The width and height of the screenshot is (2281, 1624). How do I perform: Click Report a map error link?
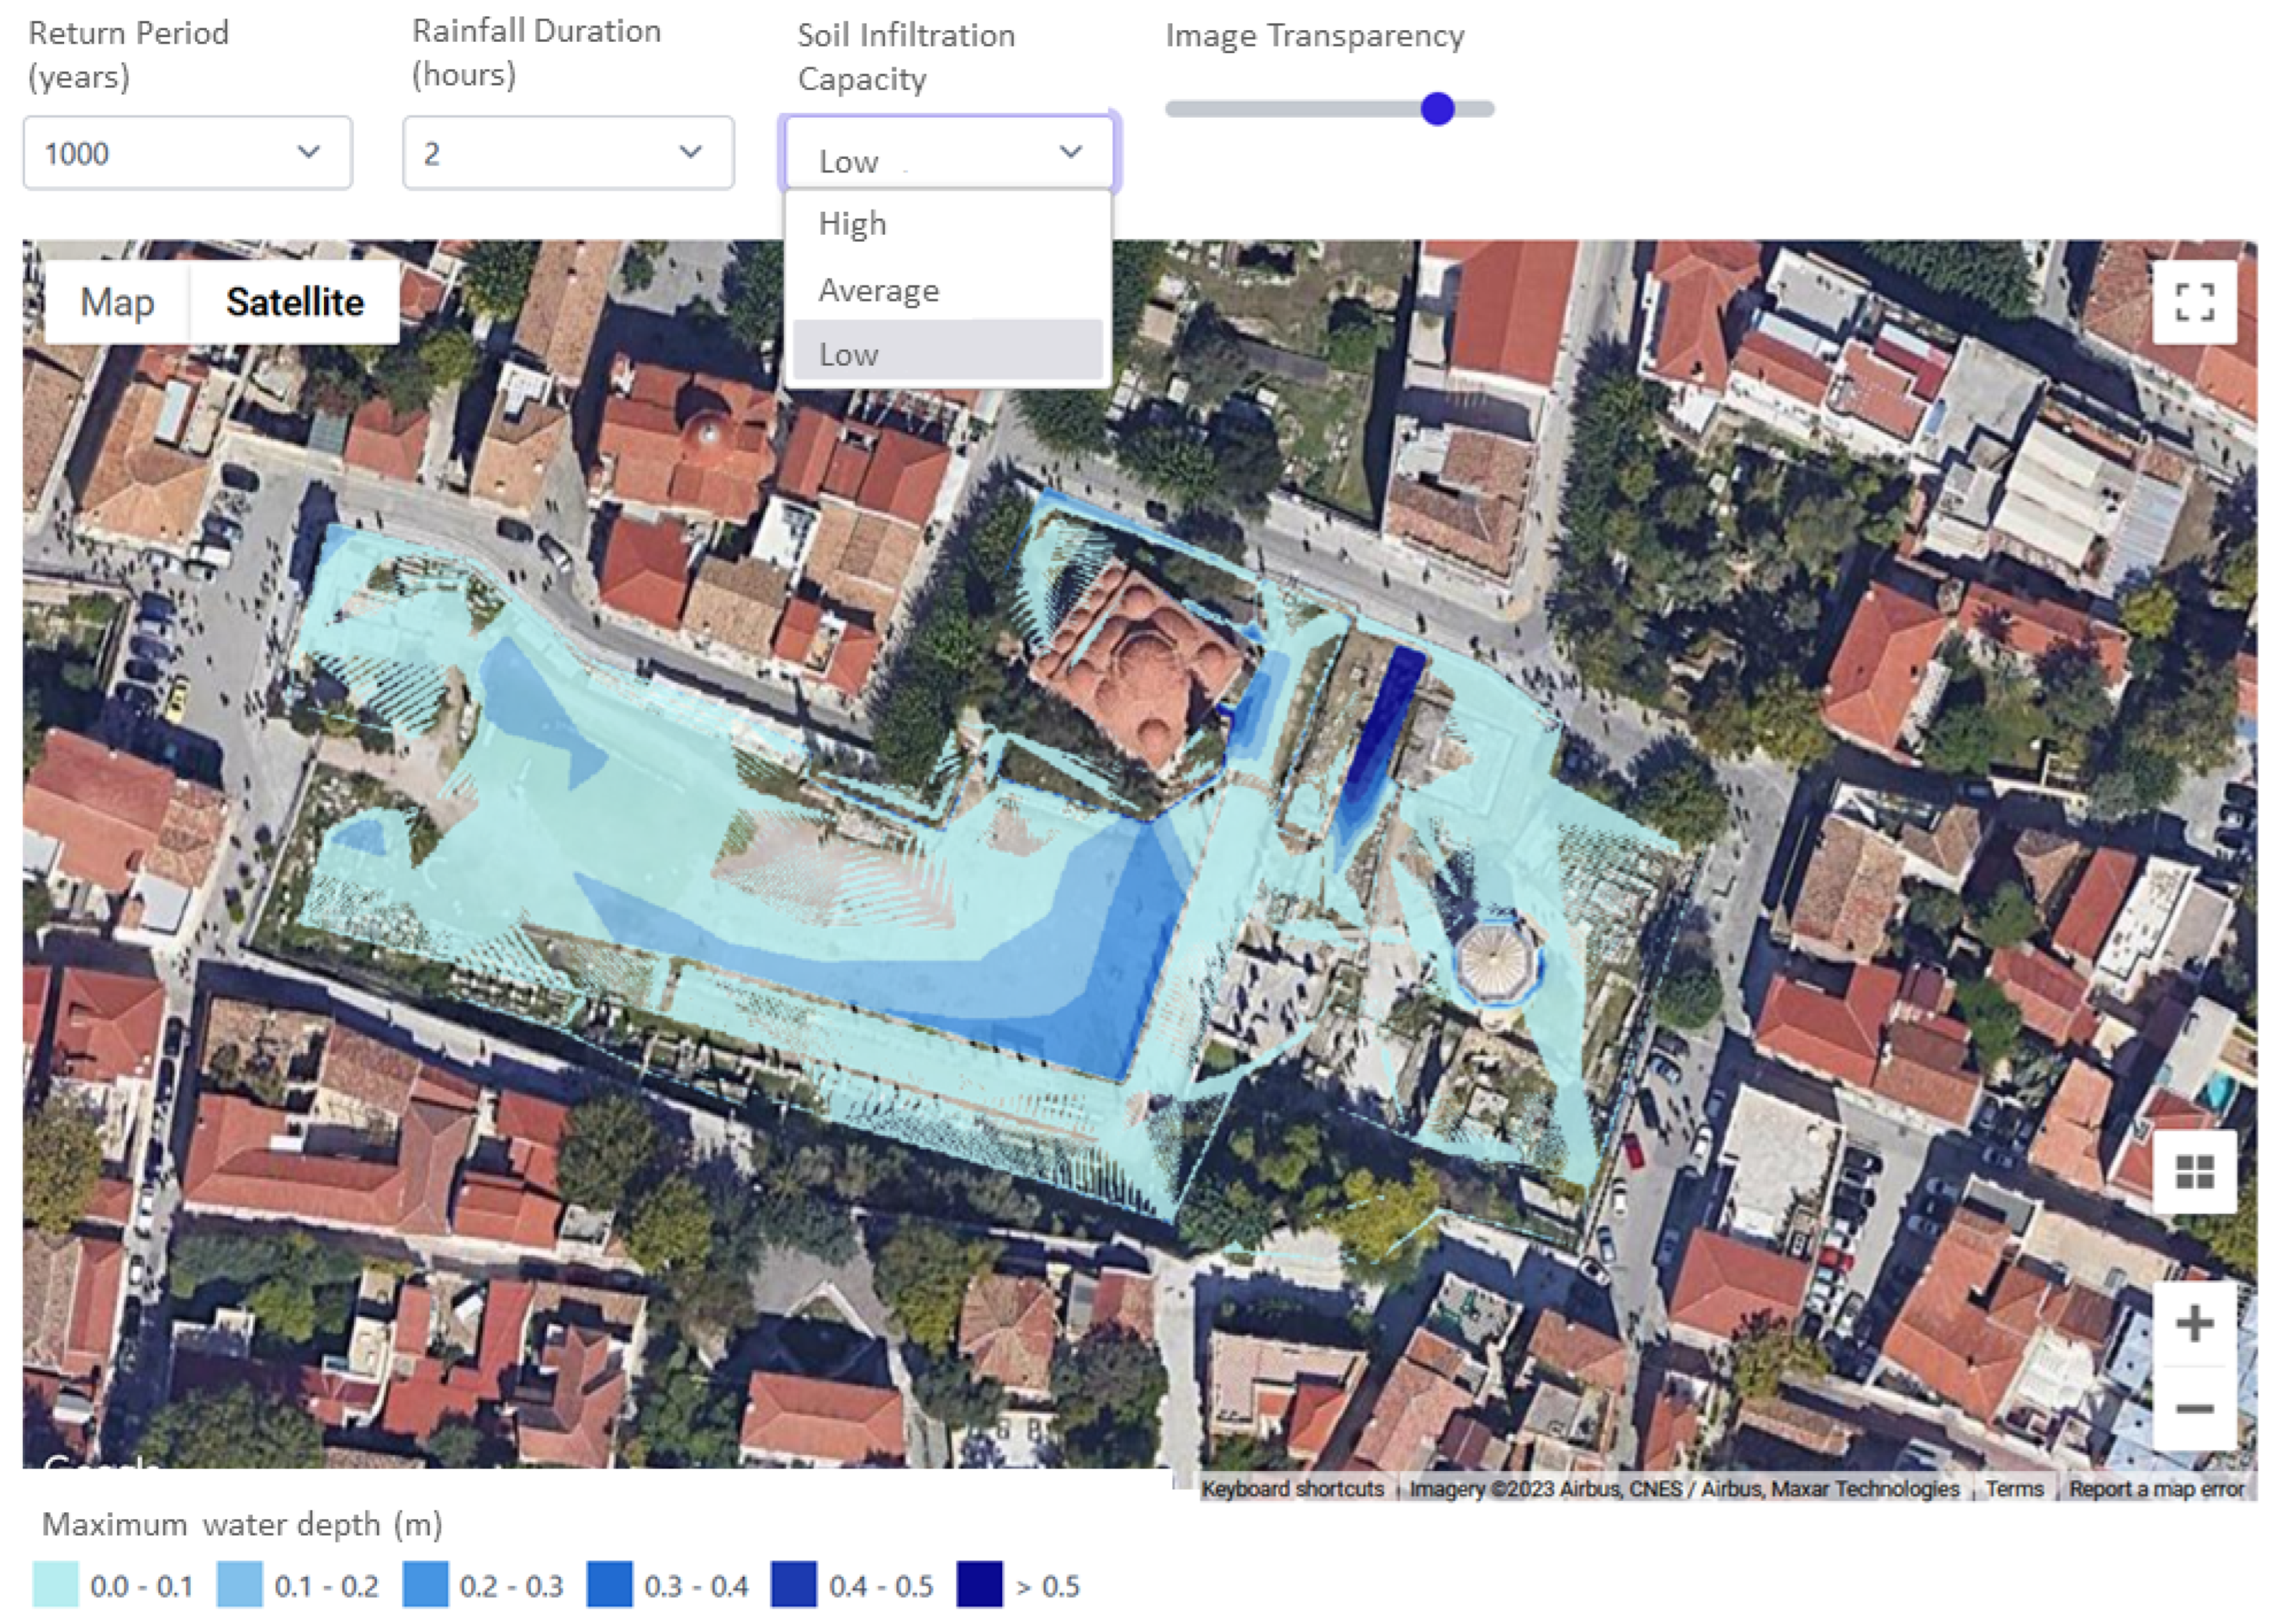(x=2156, y=1489)
